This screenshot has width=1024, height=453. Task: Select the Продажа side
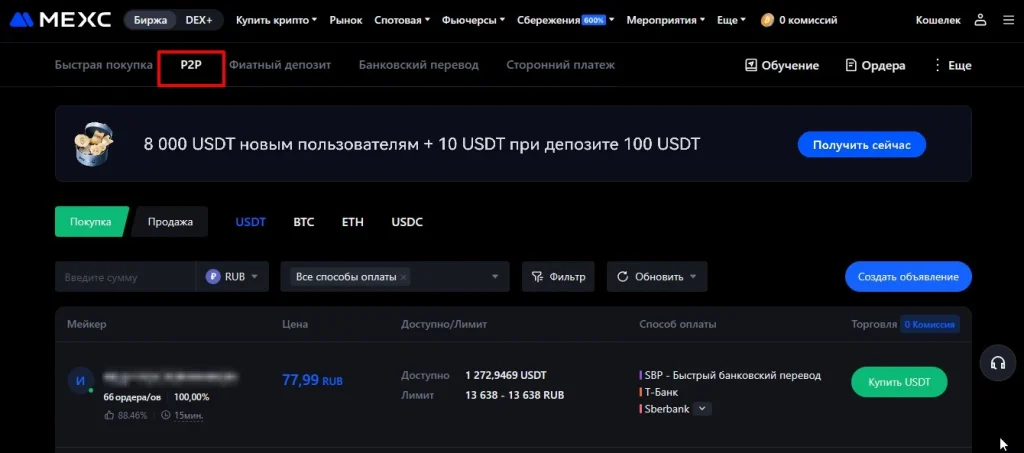(x=170, y=221)
